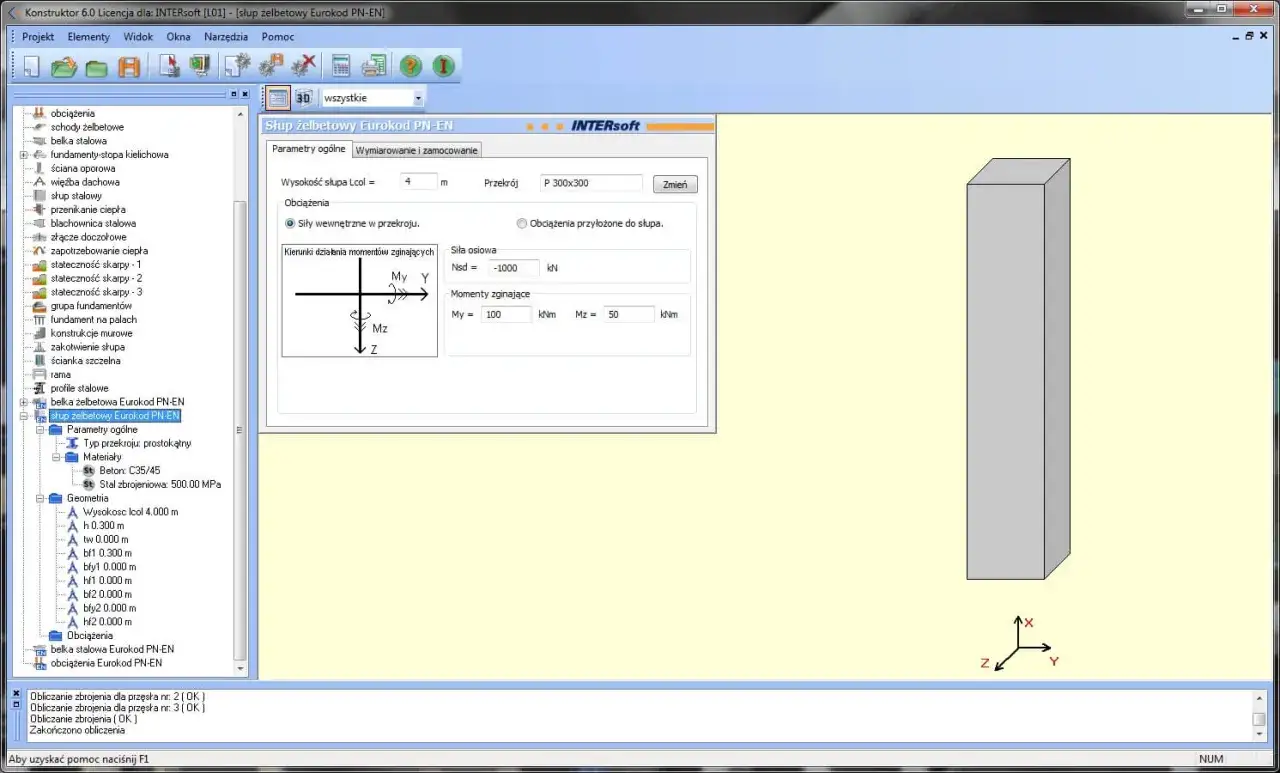This screenshot has width=1280, height=773.
Task: Expand the 'belka żelbetowa Eurokod PN-EN' node
Action: pos(23,402)
